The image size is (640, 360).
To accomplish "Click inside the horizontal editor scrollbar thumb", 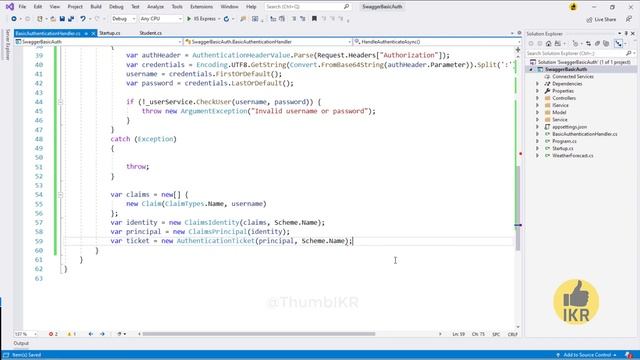I will 258,334.
